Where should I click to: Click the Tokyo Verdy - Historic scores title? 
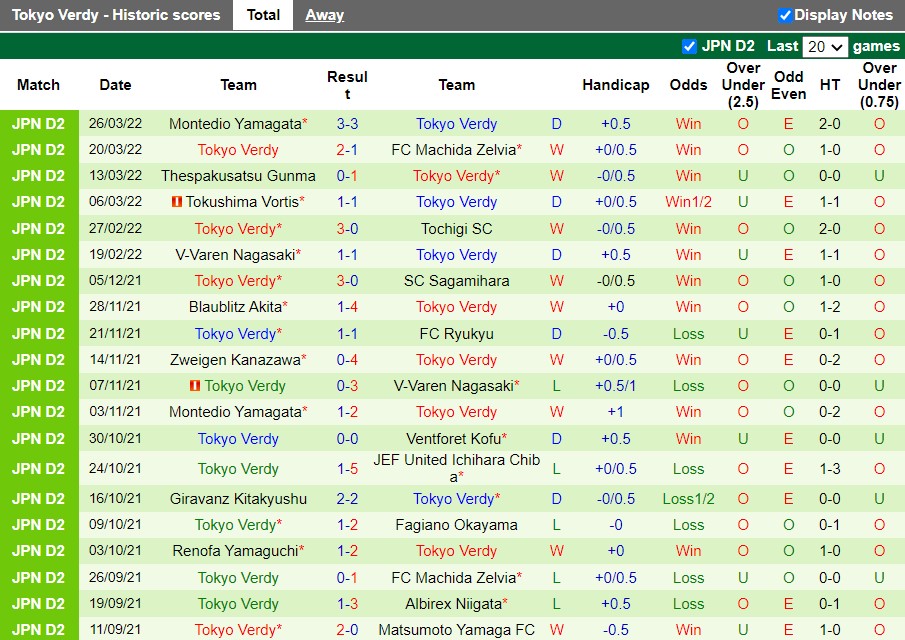tap(115, 15)
